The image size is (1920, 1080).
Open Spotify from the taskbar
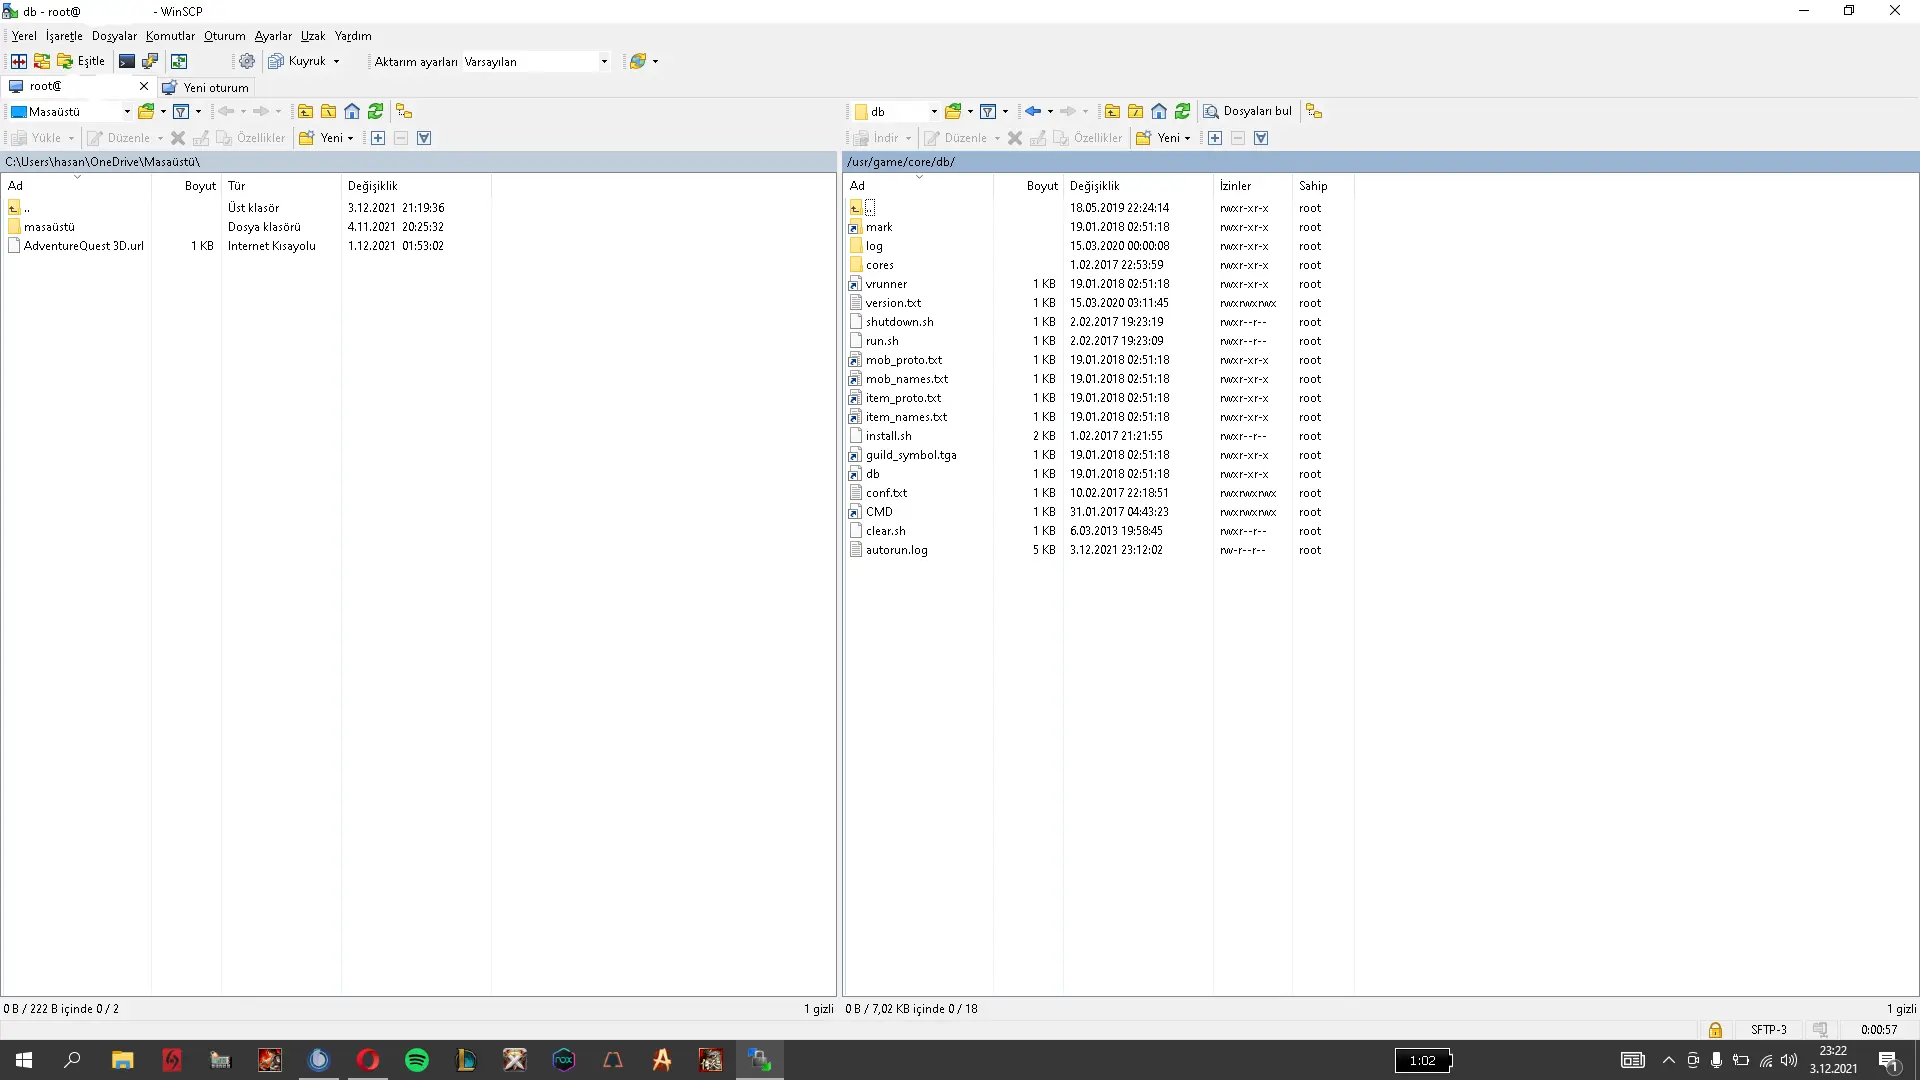click(417, 1060)
